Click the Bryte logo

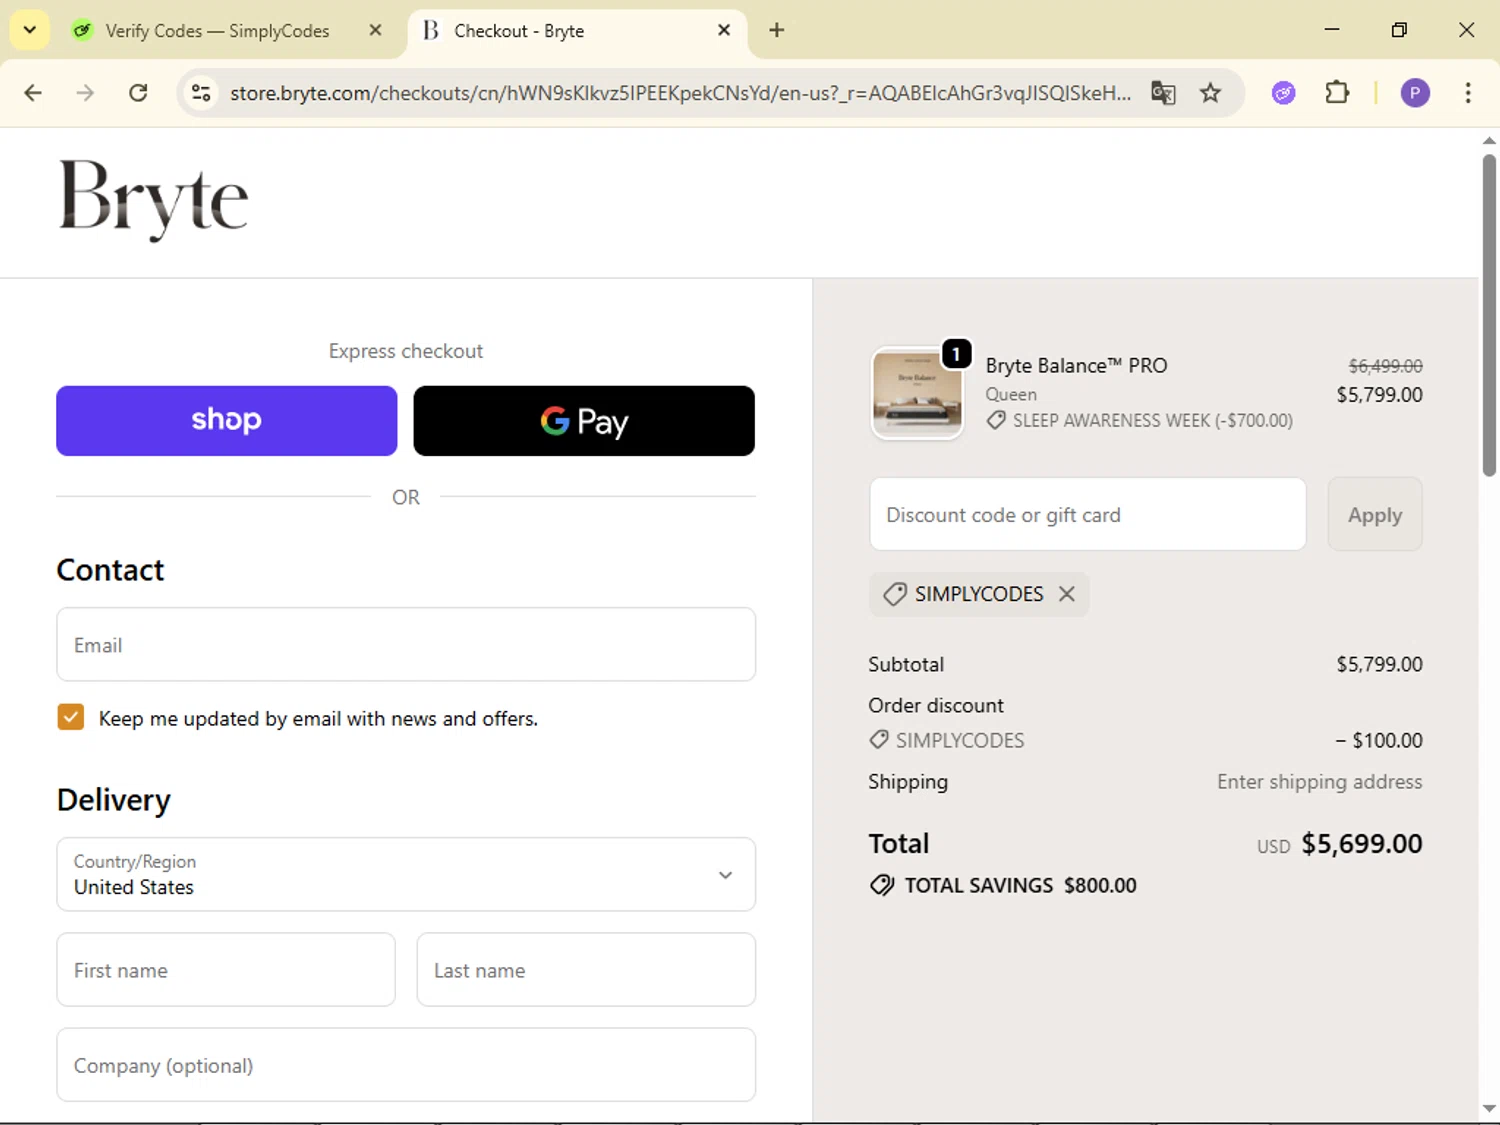coord(153,199)
